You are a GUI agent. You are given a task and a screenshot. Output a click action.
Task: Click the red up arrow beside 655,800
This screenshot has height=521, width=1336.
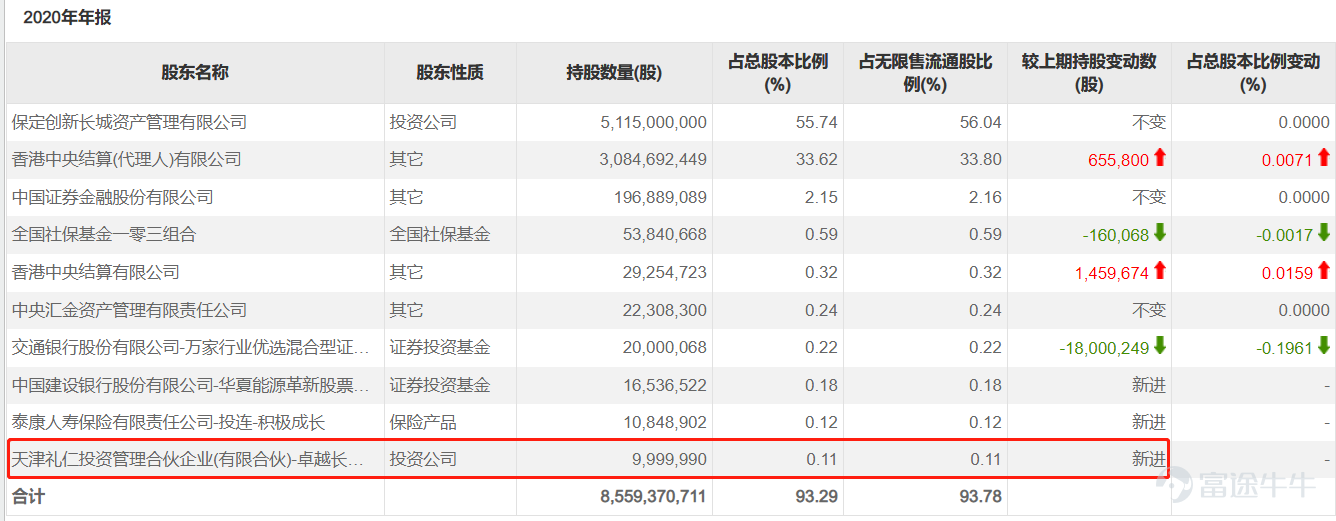point(1159,158)
